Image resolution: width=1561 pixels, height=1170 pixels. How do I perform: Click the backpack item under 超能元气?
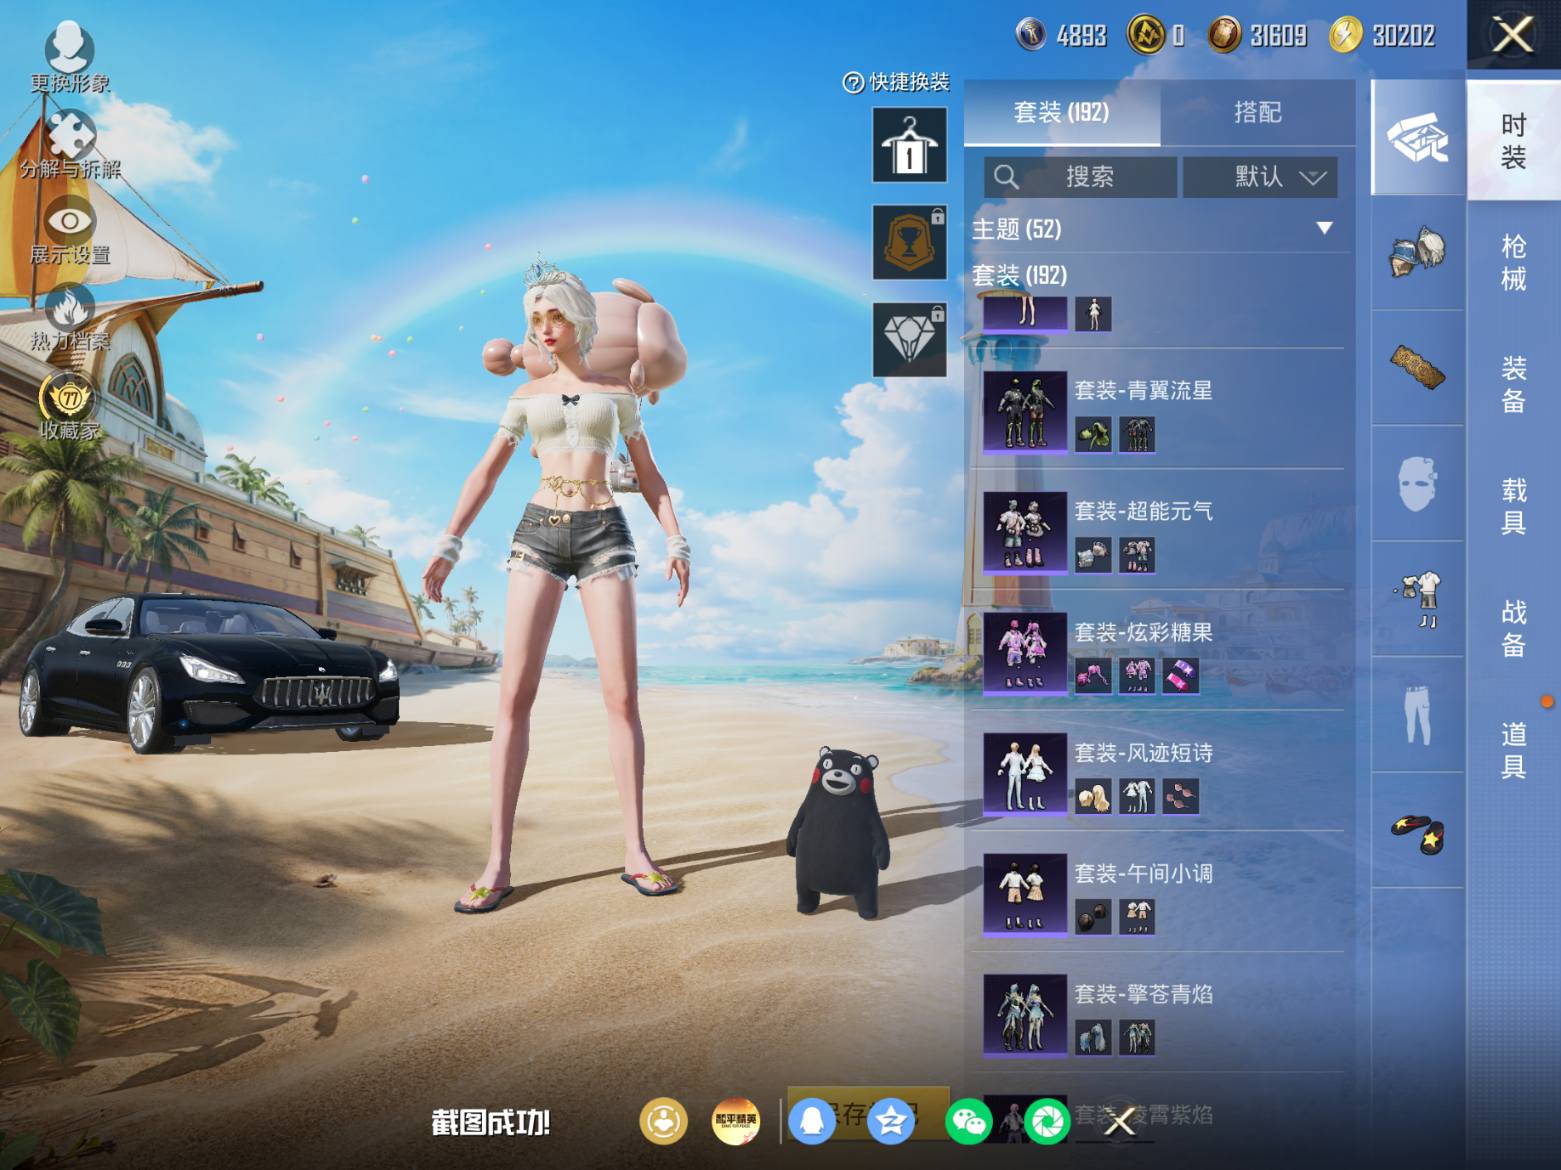tap(1093, 555)
